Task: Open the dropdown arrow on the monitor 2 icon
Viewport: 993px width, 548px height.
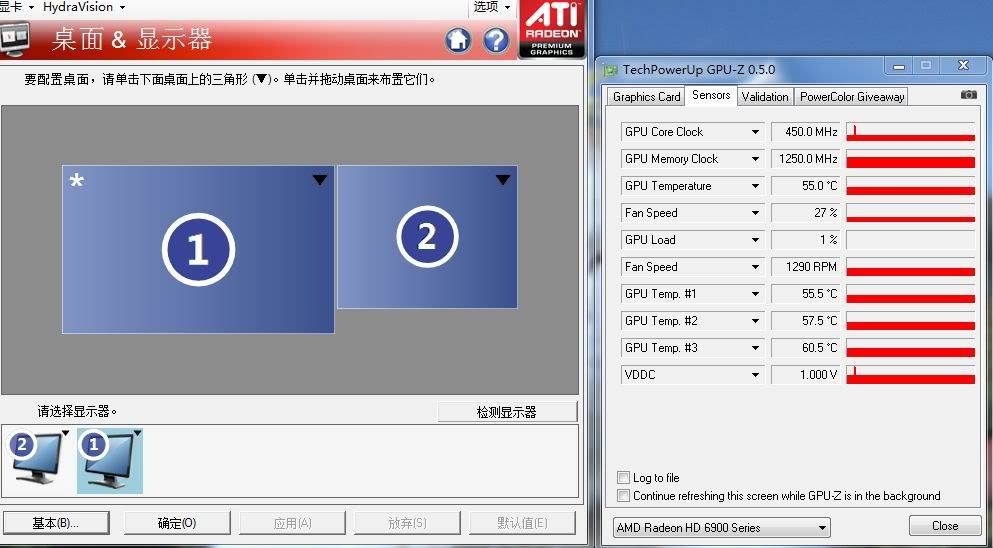Action: [65, 433]
